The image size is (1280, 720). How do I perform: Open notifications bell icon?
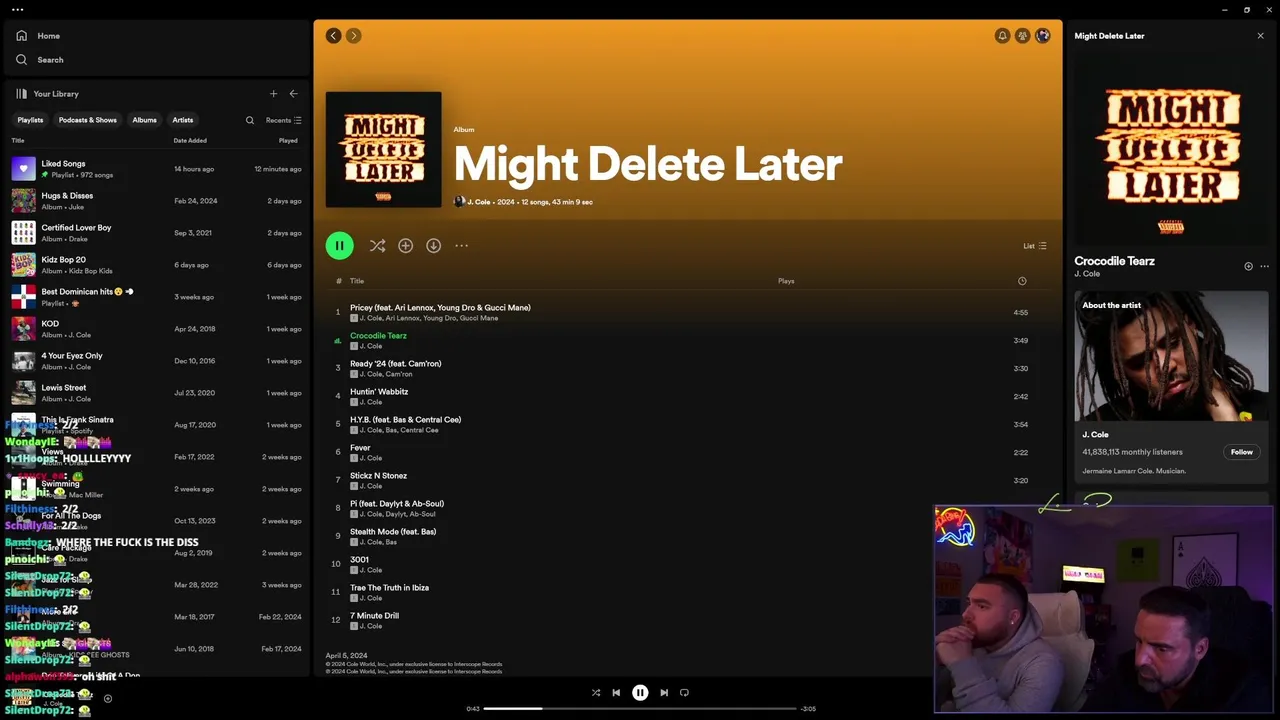pos(1002,36)
